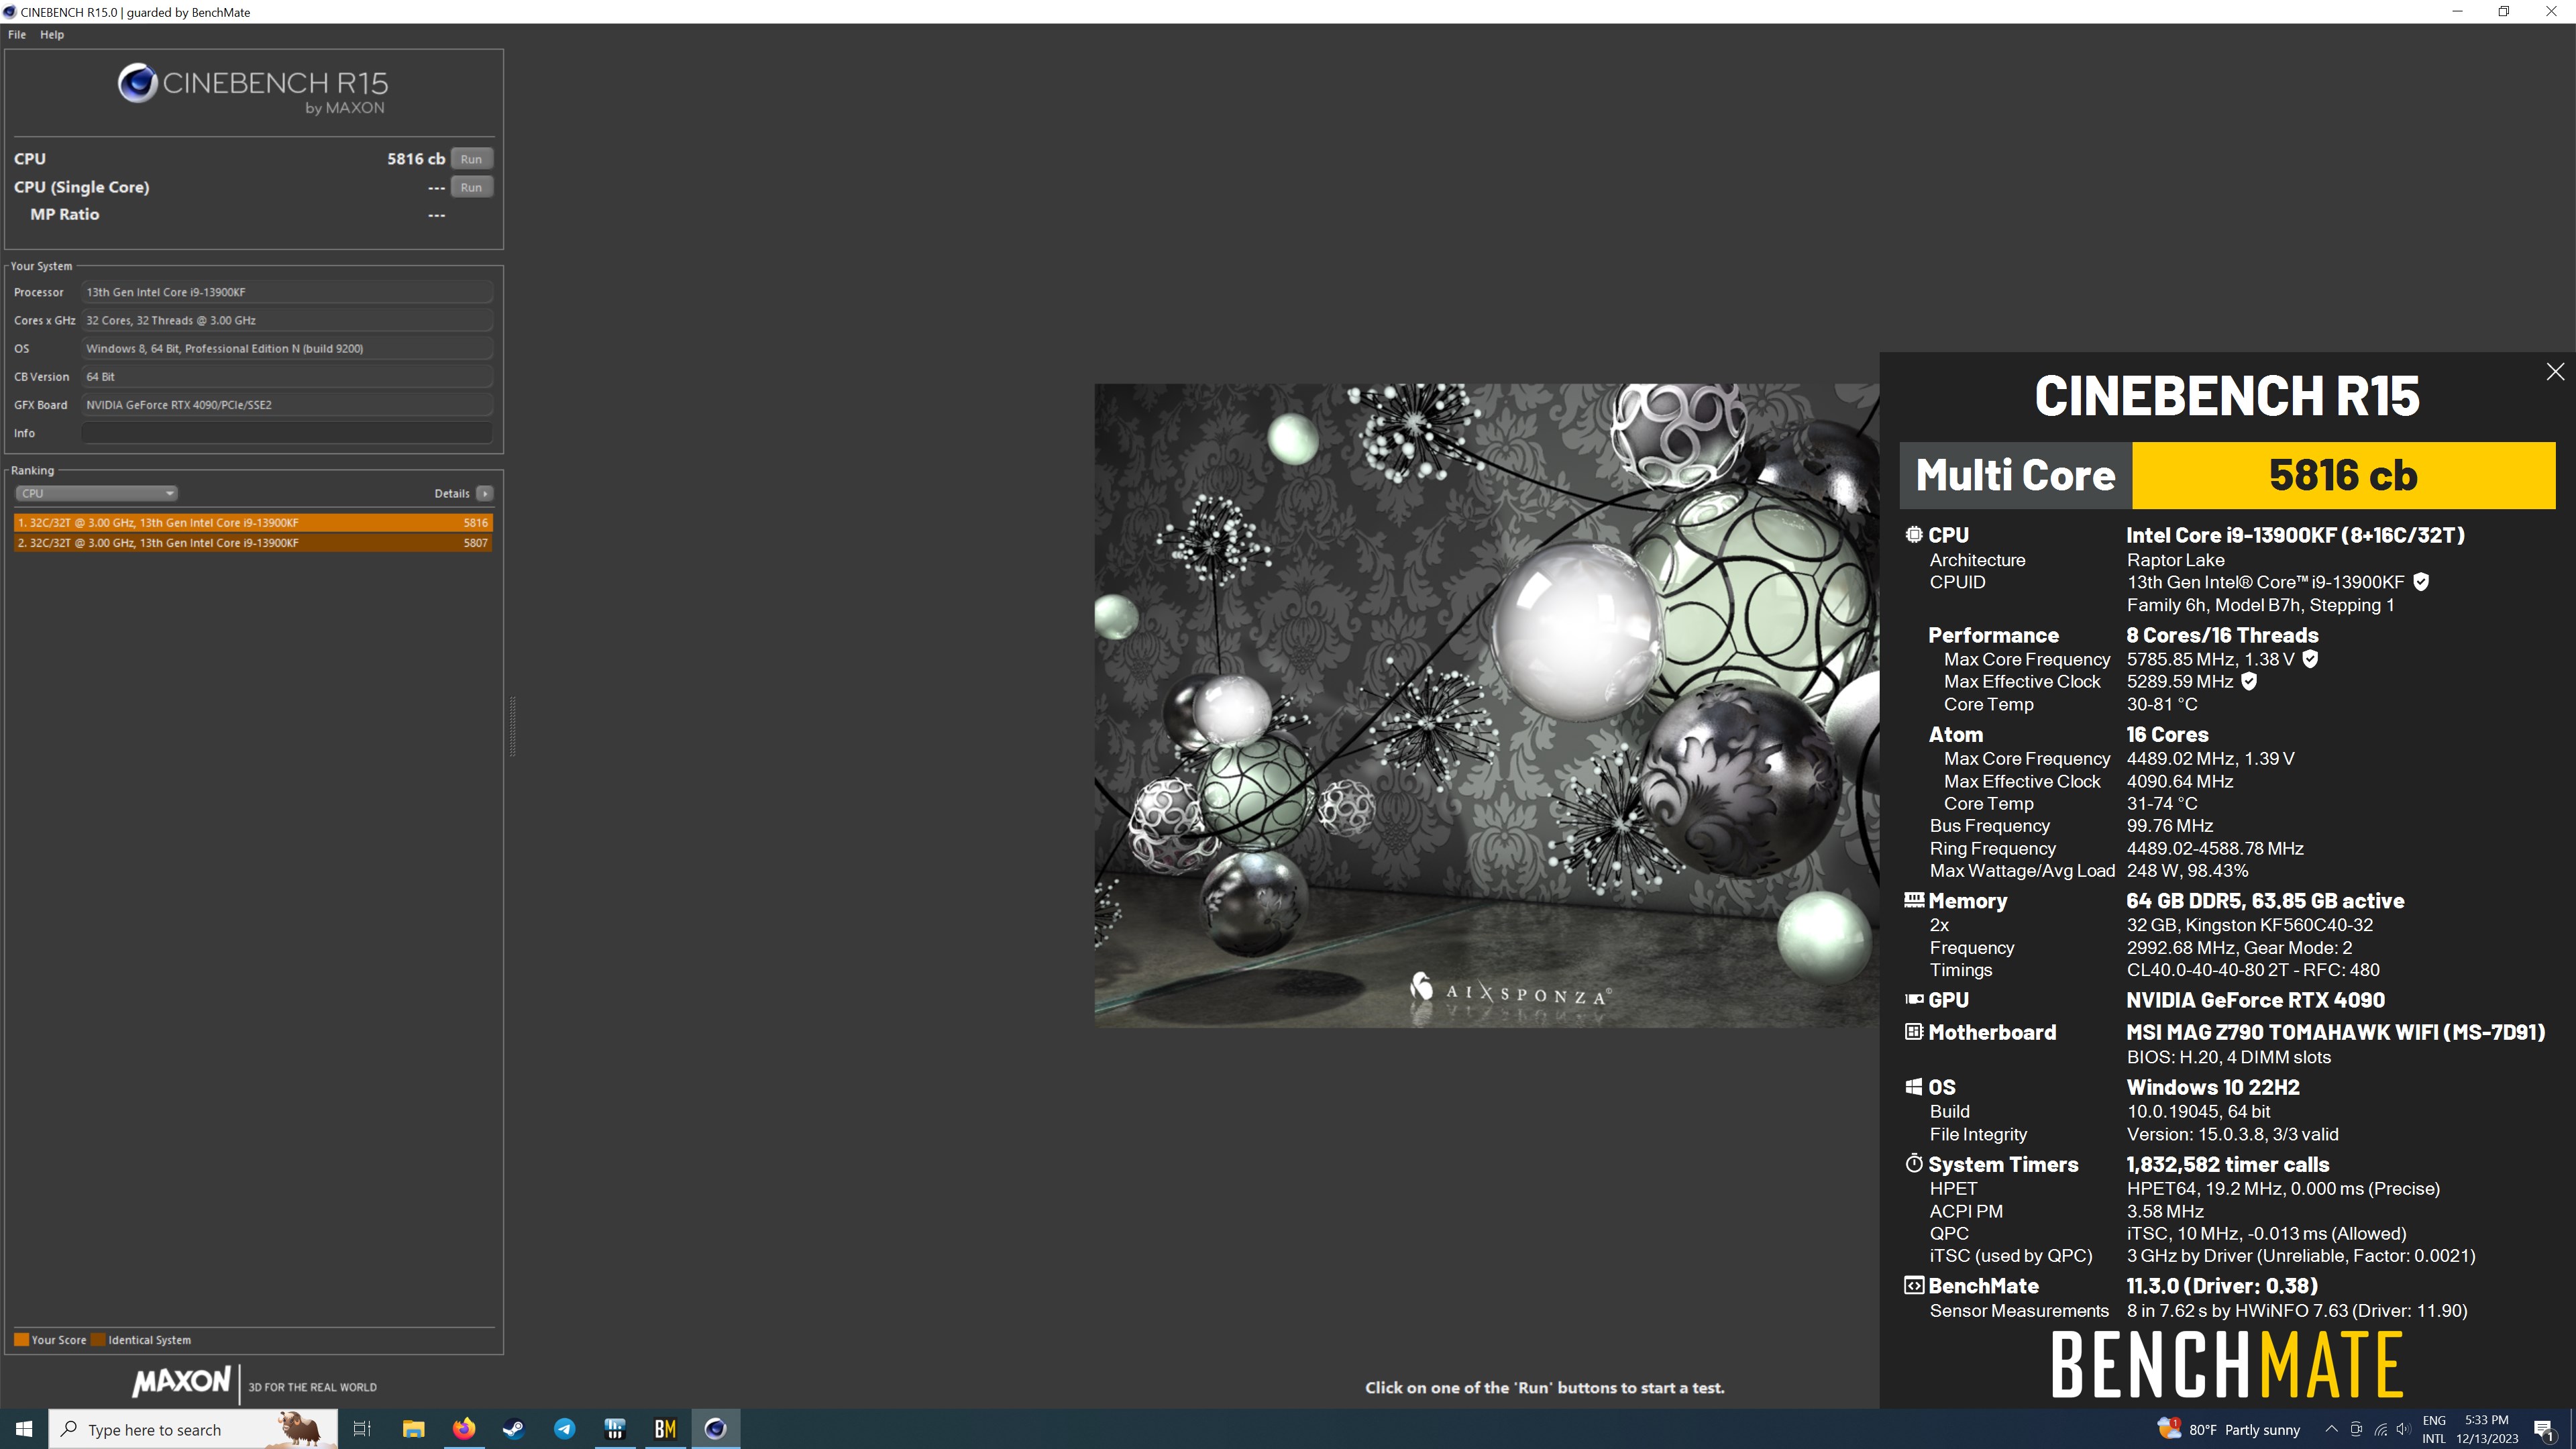Click the CPUID verified shield icon
Image resolution: width=2576 pixels, height=1449 pixels.
(x=2421, y=582)
